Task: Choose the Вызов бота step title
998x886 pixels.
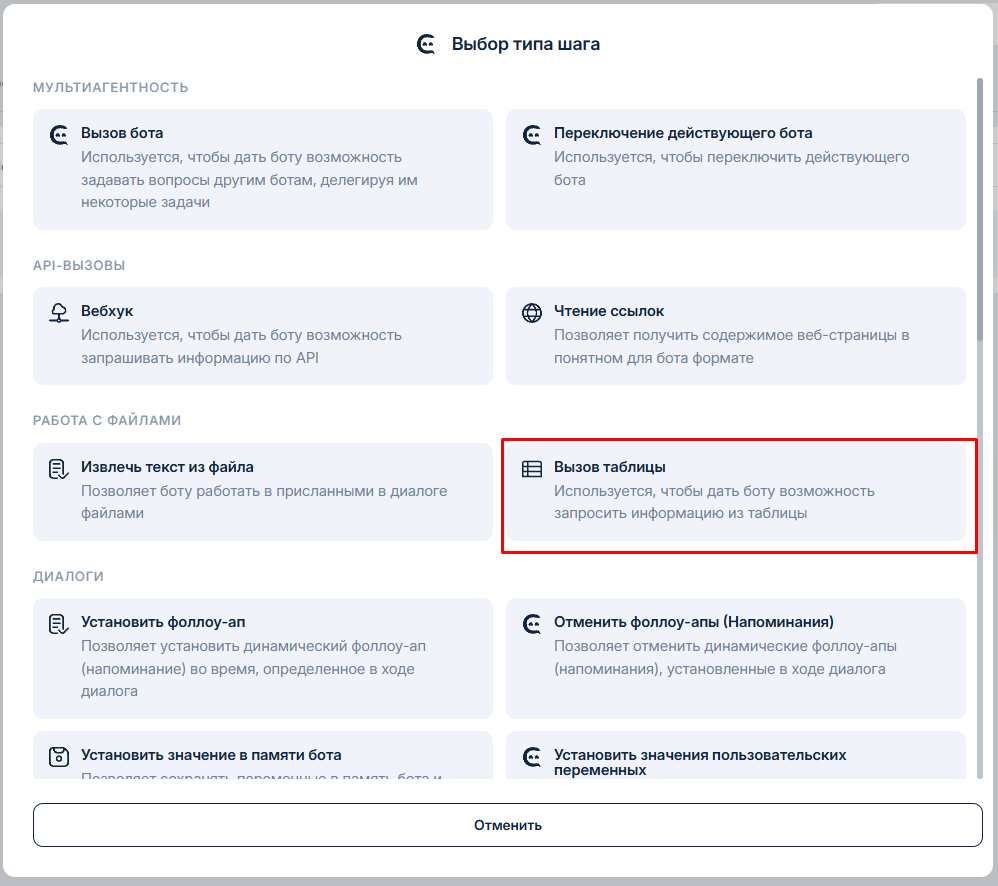Action: [122, 133]
